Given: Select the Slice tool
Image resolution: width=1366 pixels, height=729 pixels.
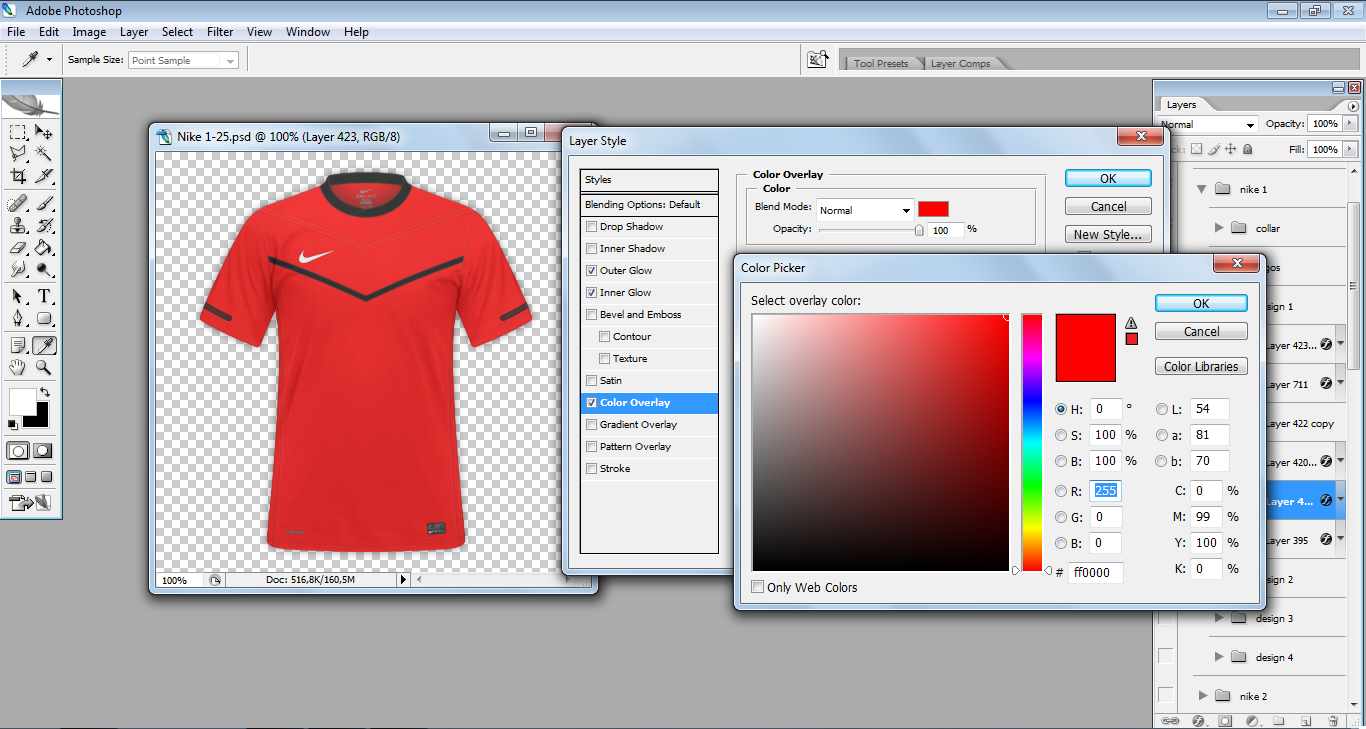Looking at the screenshot, I should (44, 176).
